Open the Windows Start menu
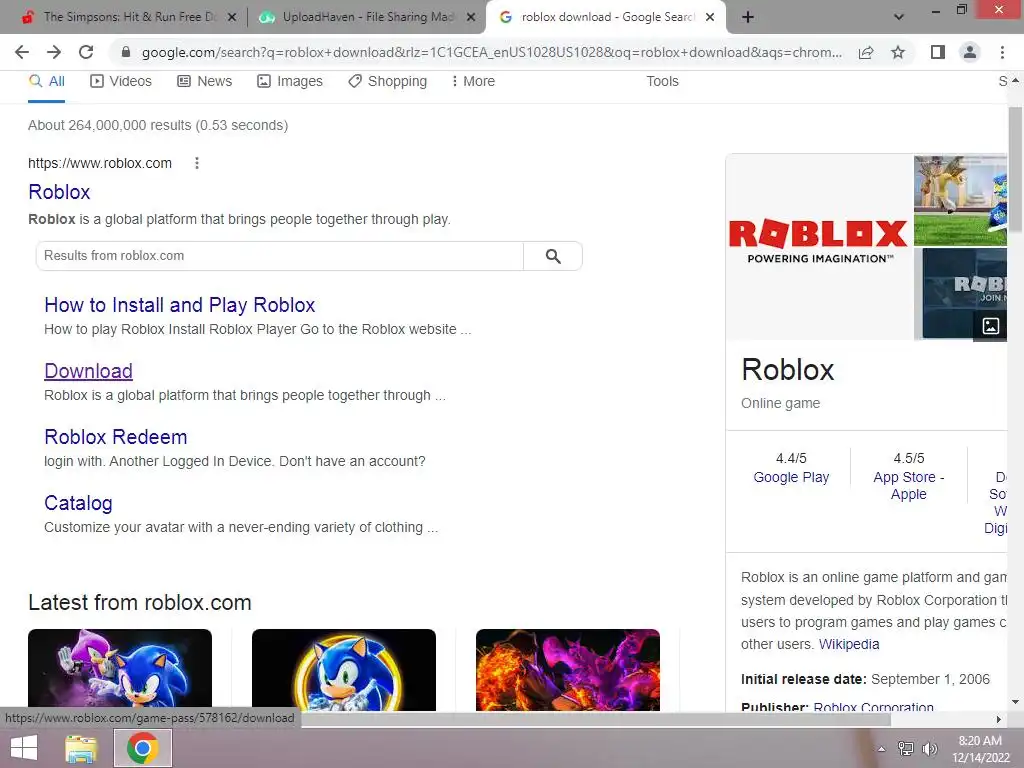Viewport: 1024px width, 768px height. tap(24, 748)
